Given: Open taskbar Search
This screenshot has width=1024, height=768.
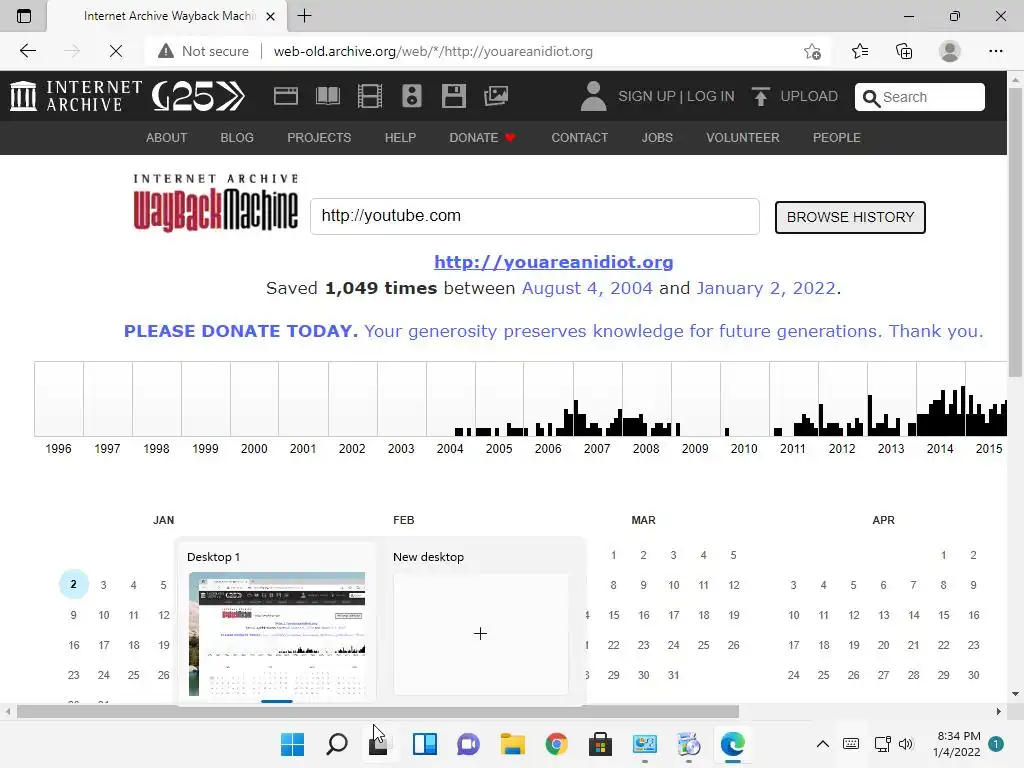Looking at the screenshot, I should coord(336,744).
